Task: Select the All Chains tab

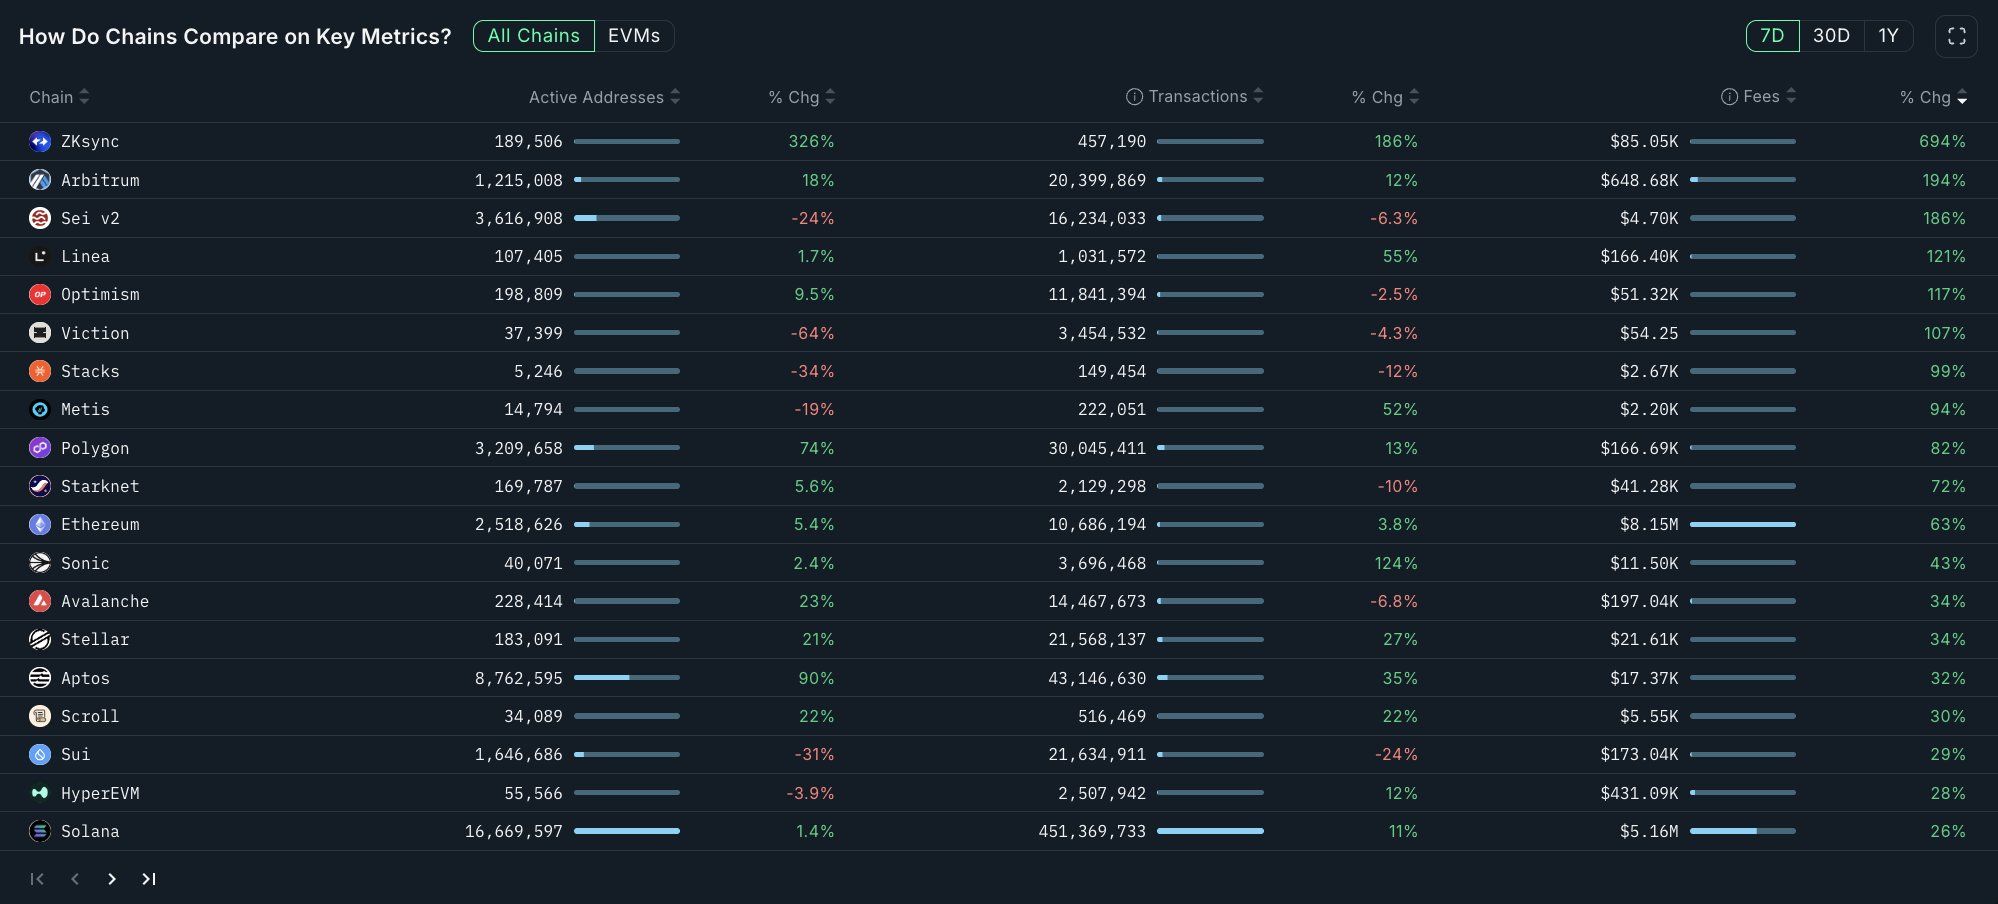Action: click(x=533, y=35)
